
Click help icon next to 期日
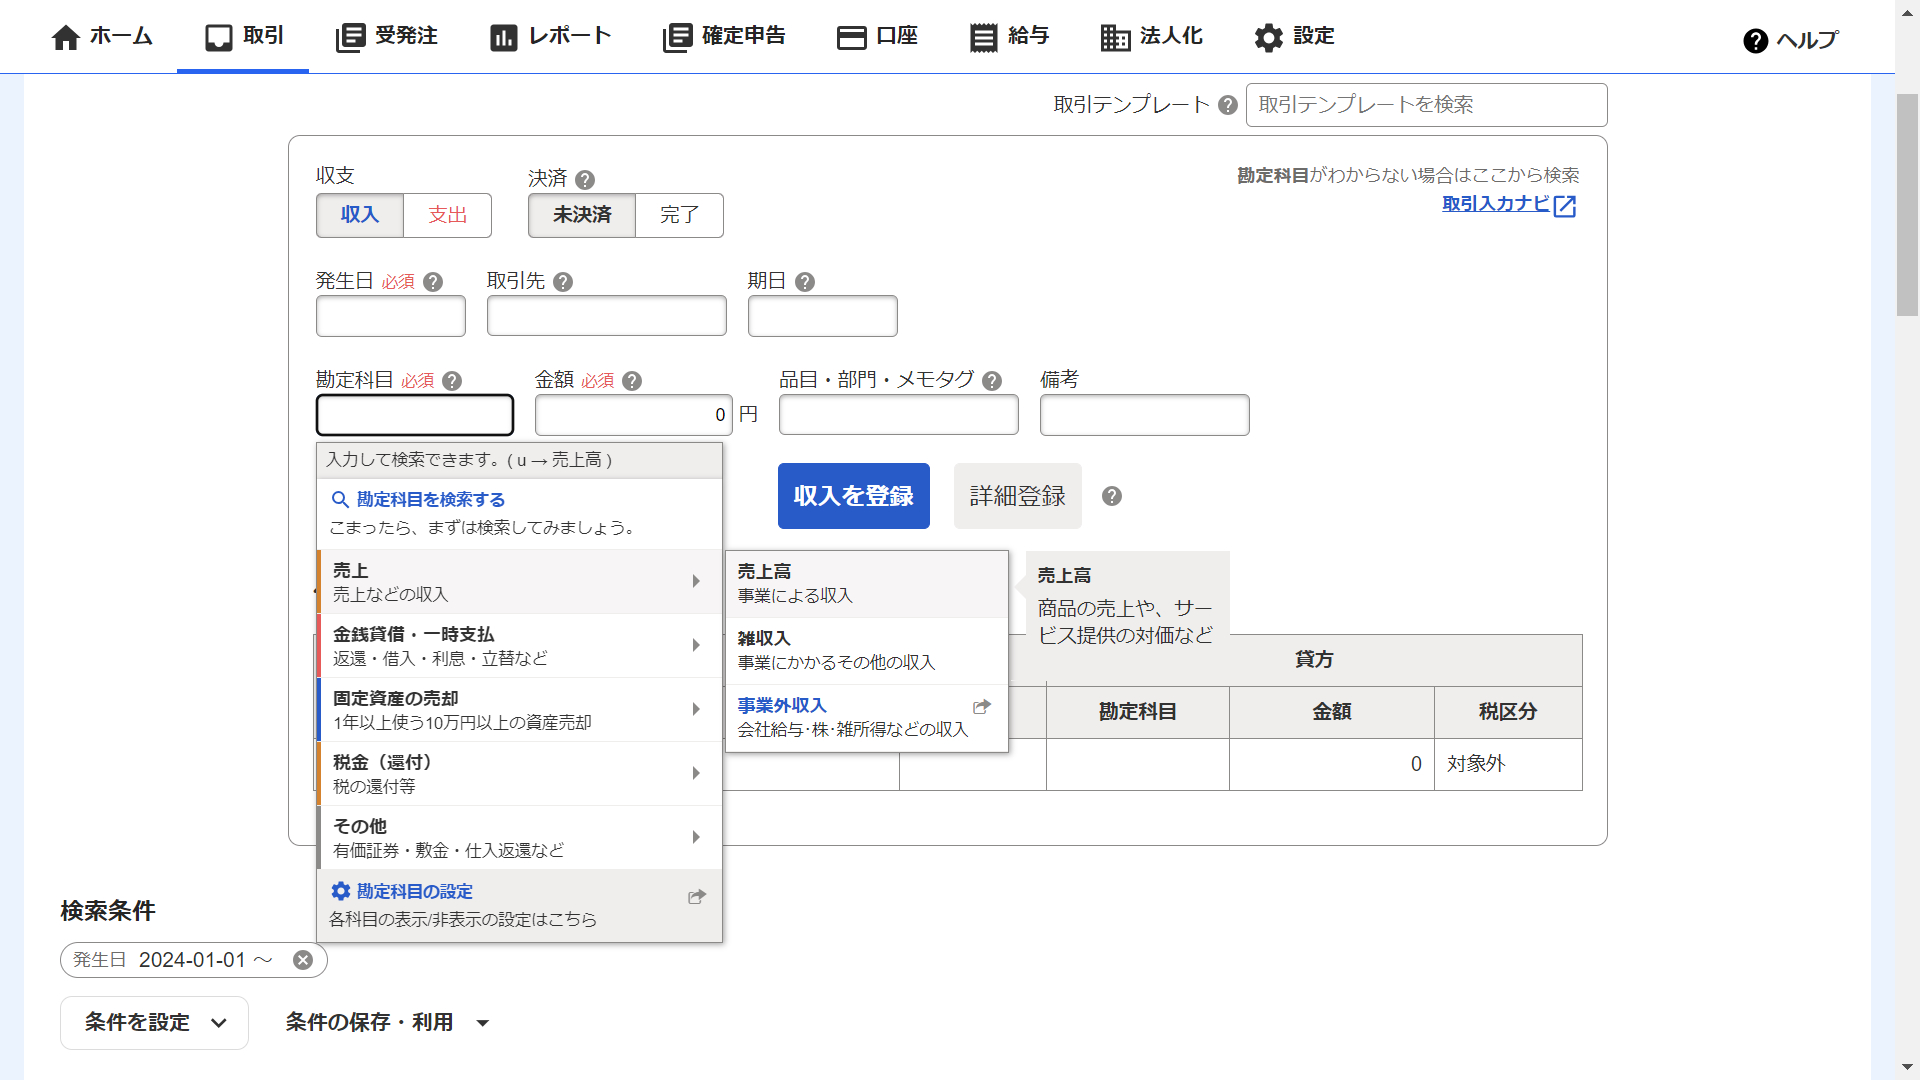(804, 282)
